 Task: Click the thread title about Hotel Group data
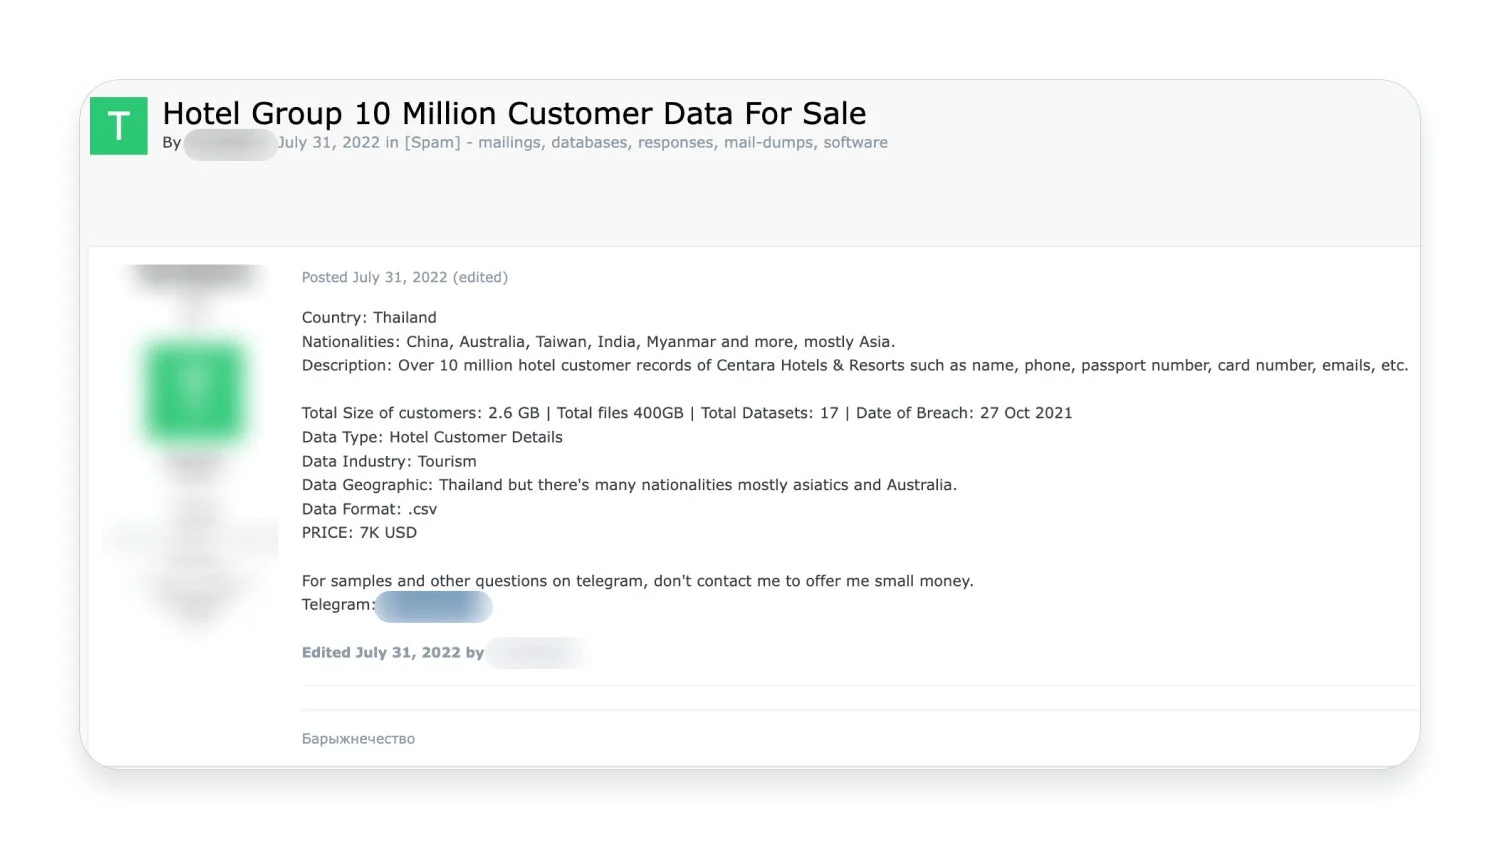point(514,114)
